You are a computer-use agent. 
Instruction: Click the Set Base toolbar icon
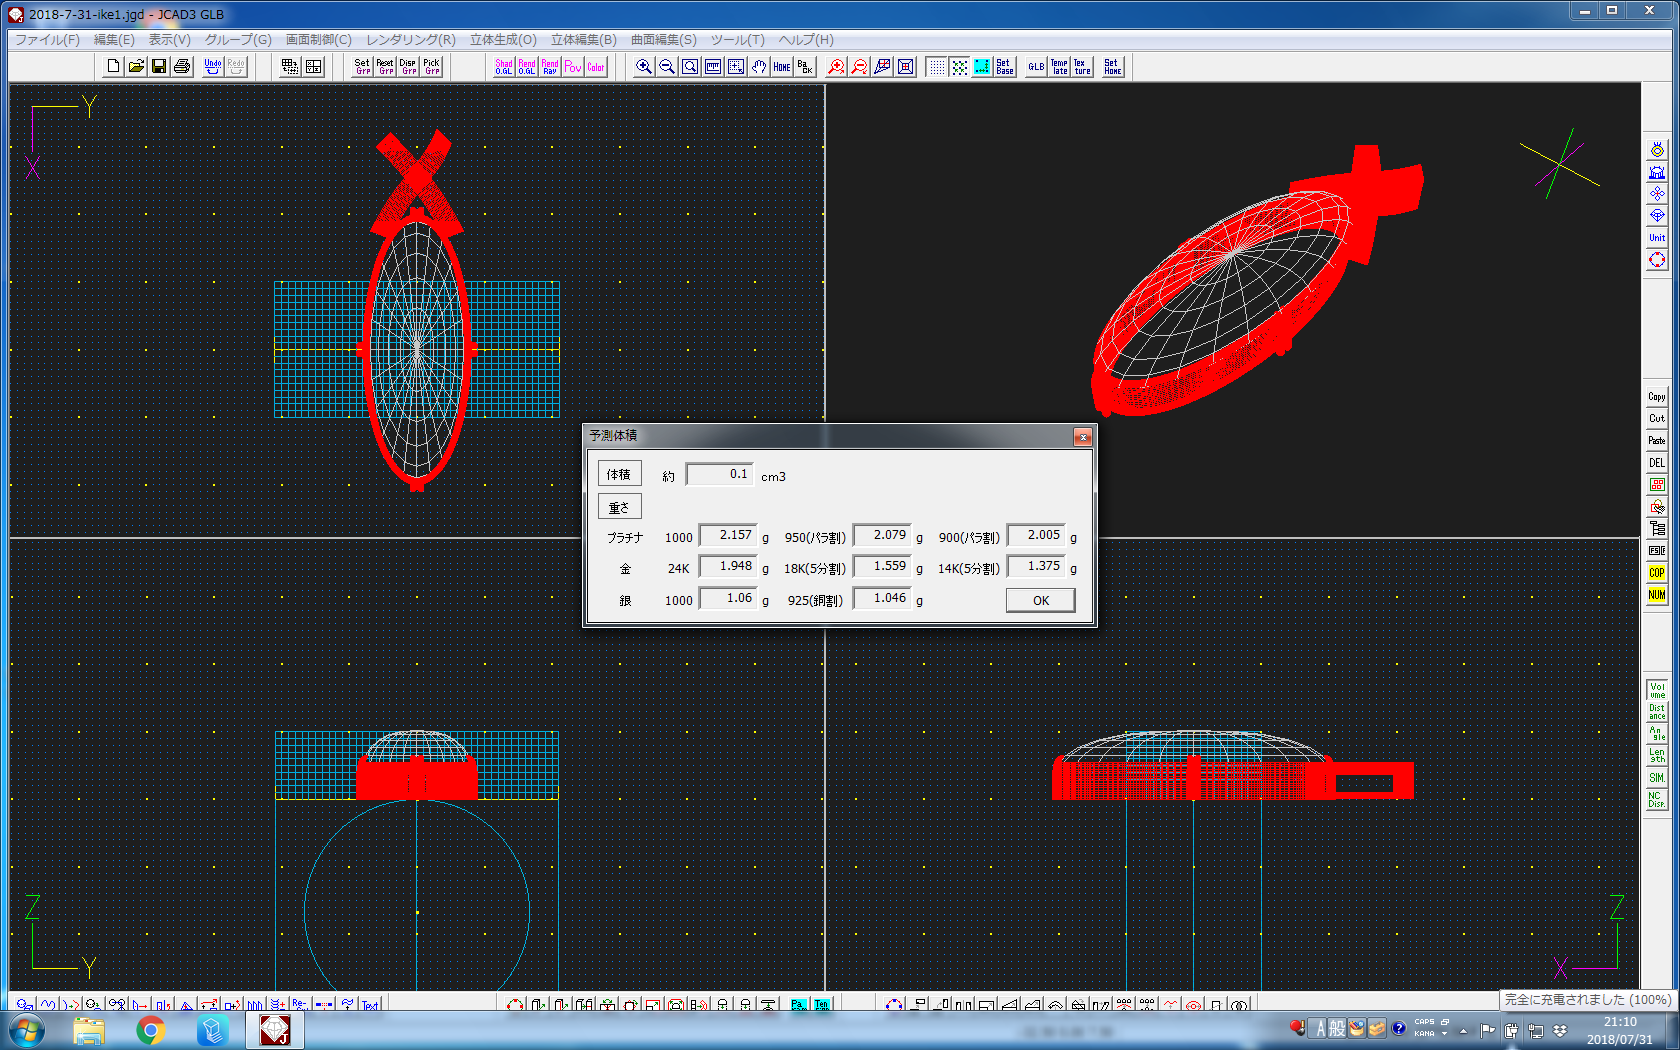click(1004, 66)
